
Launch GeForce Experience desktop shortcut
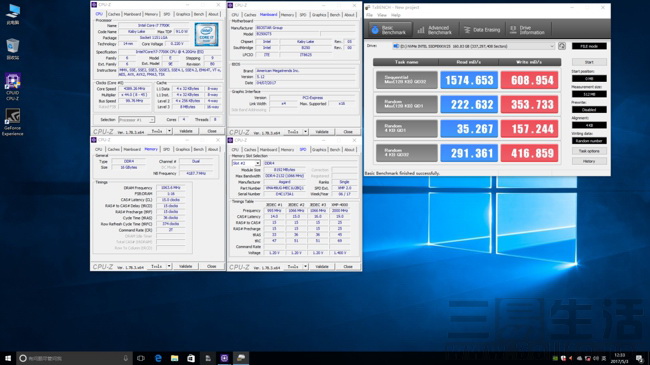click(13, 122)
